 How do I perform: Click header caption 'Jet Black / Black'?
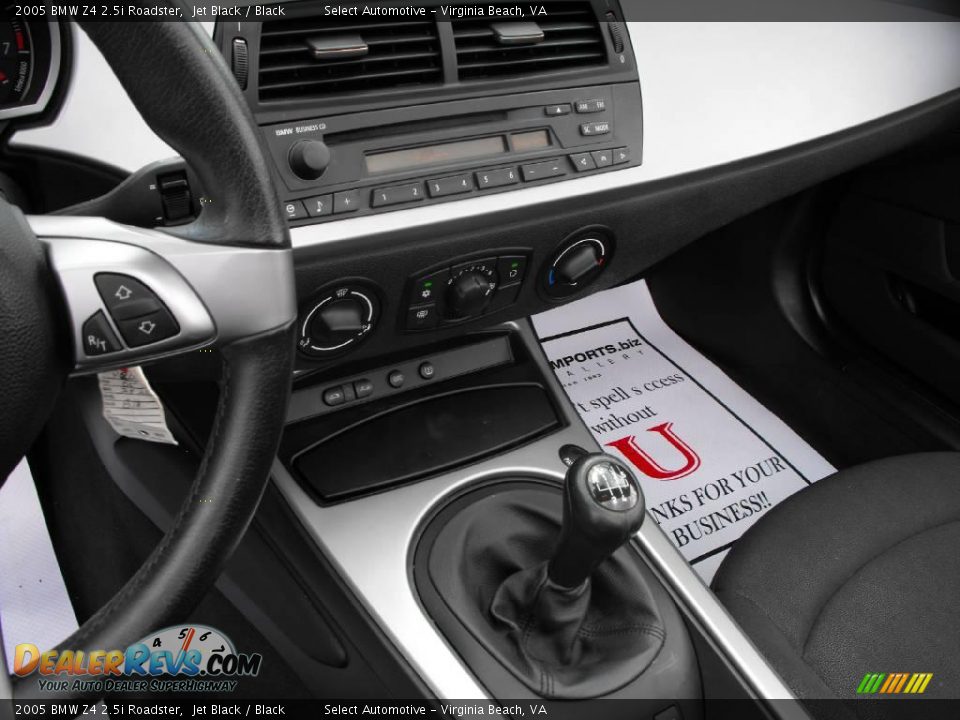pyautogui.click(x=238, y=10)
